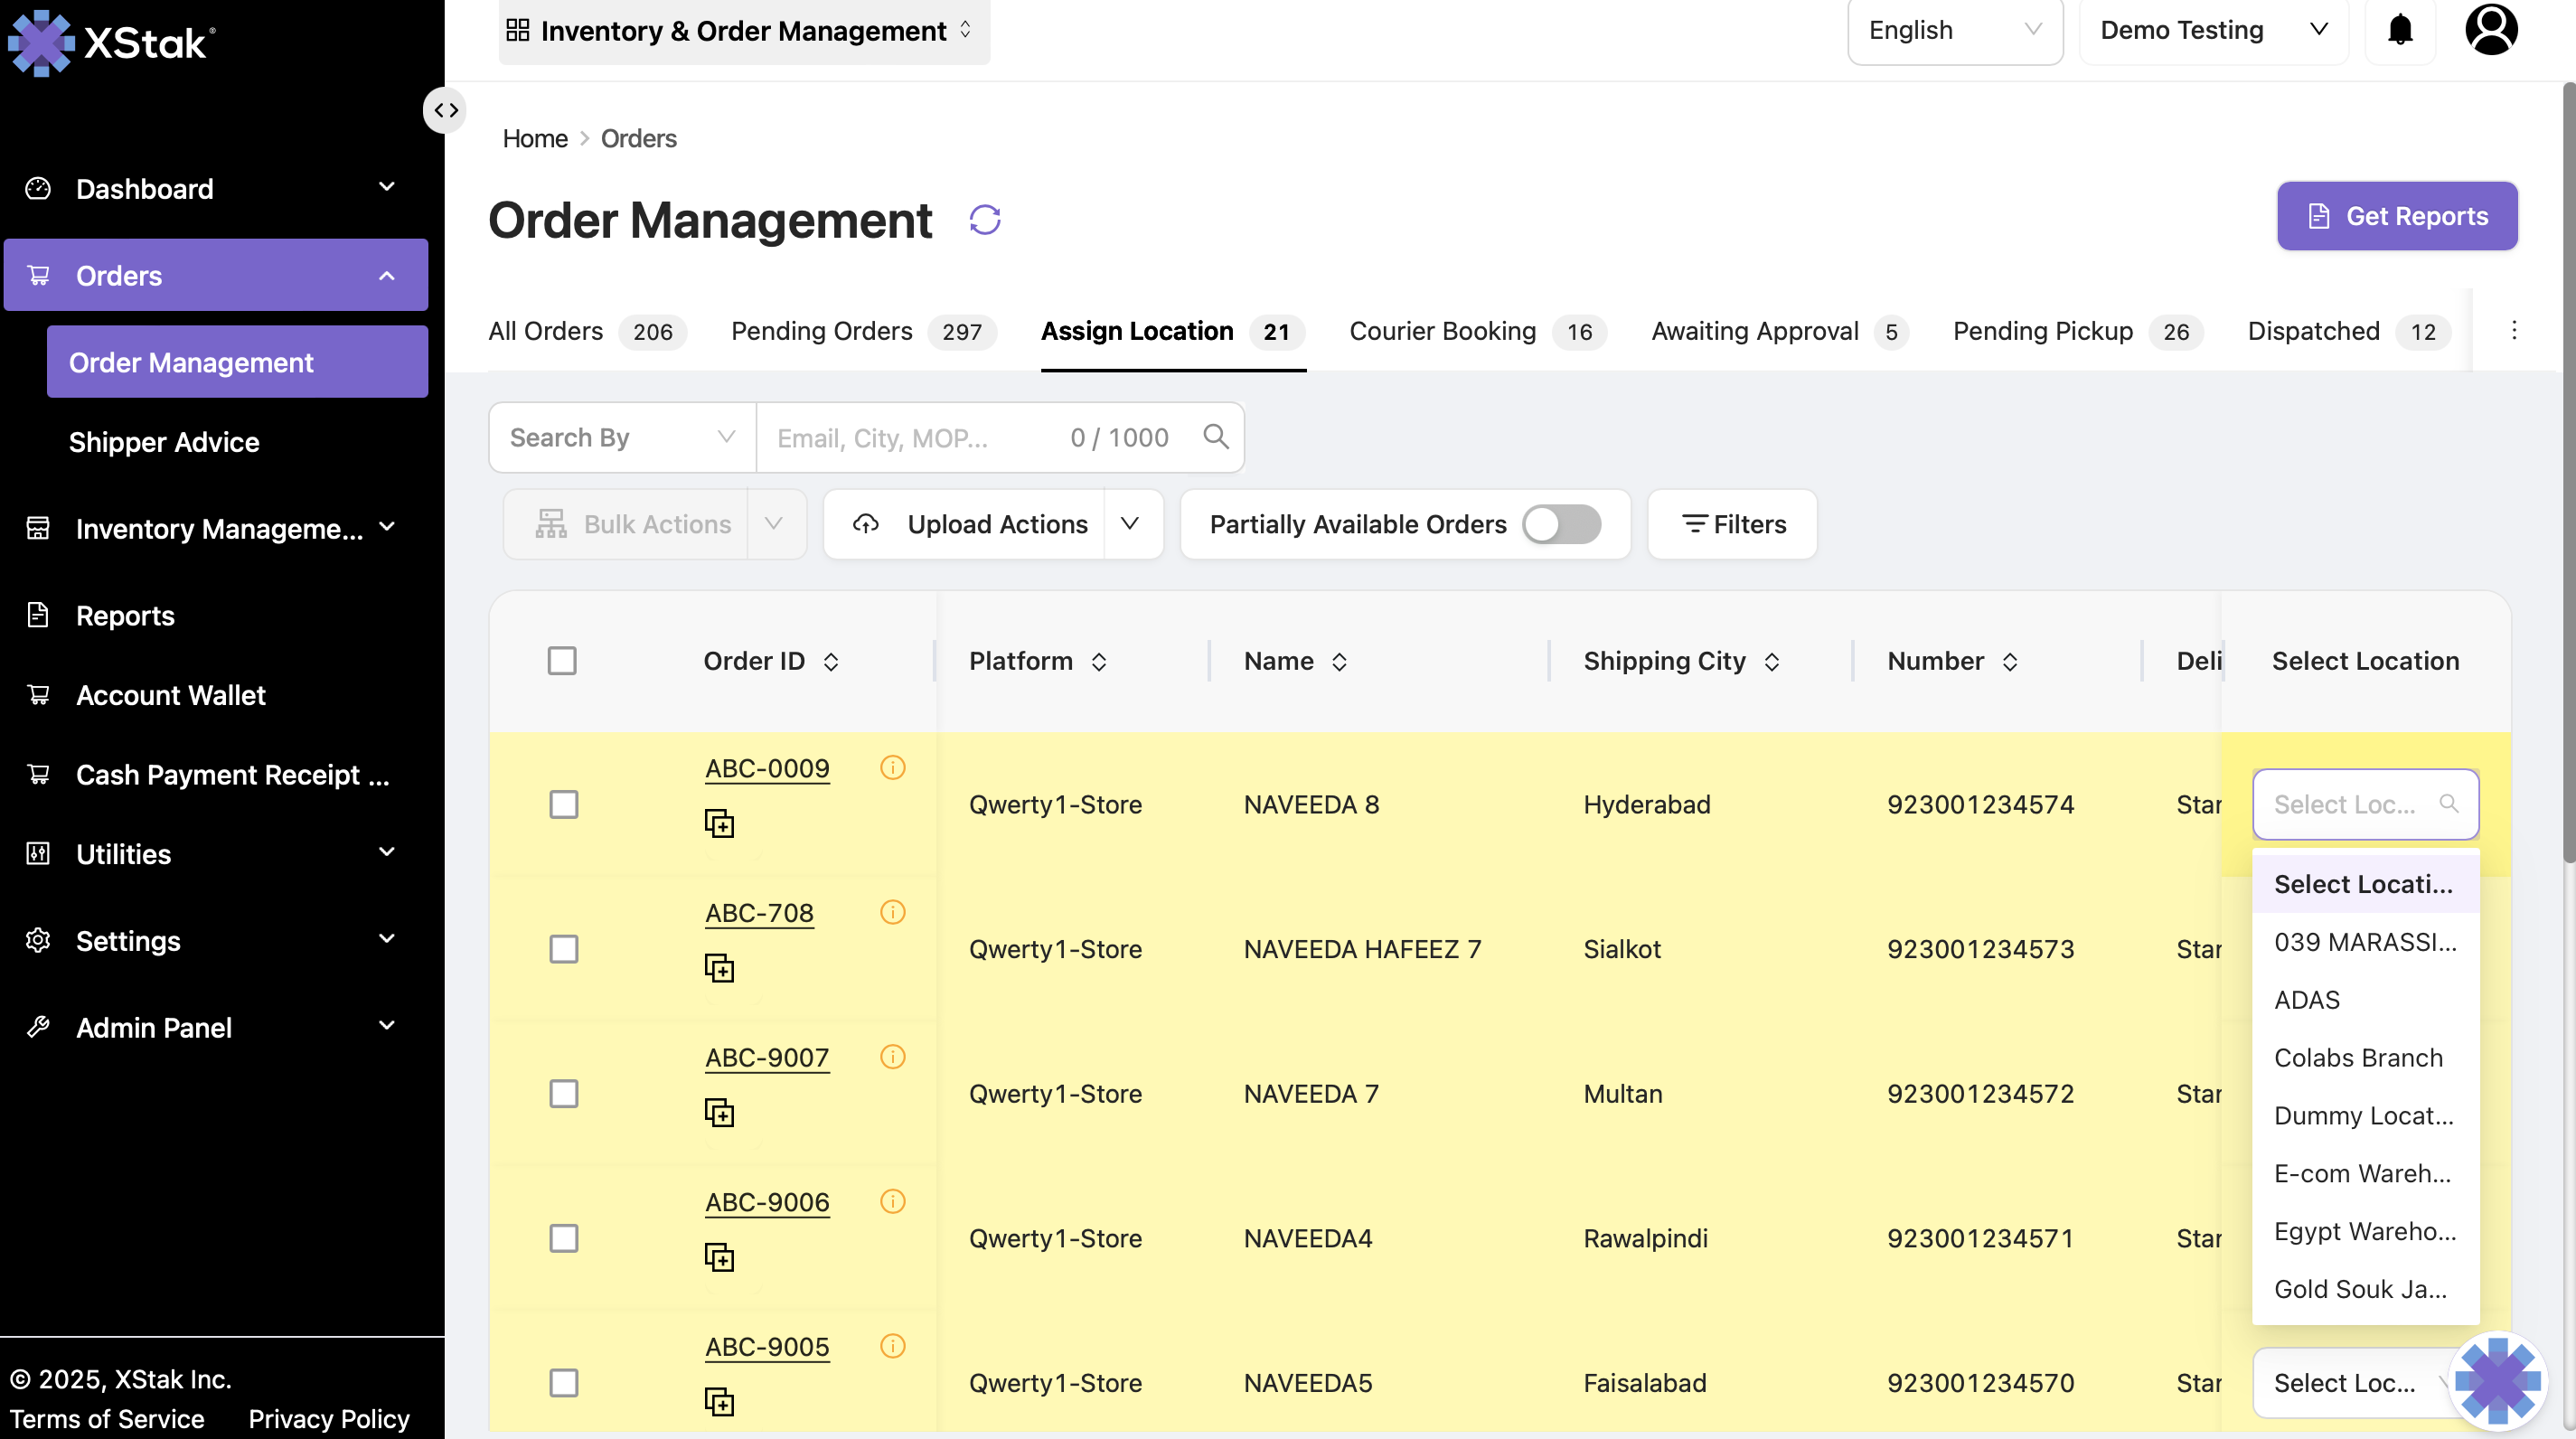Switch to the Pending Orders tab
This screenshot has width=2576, height=1439.
(863, 331)
